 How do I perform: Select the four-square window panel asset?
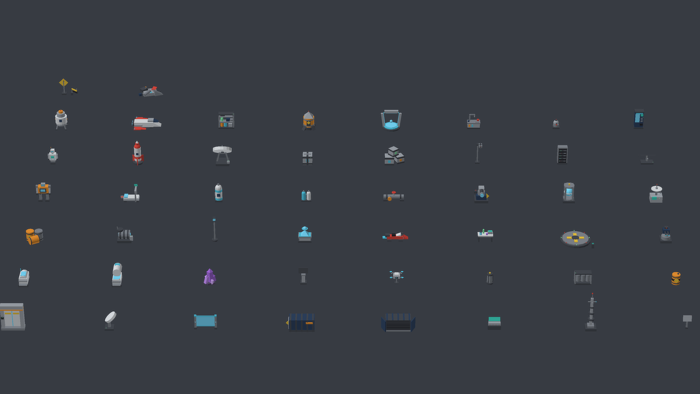pos(307,157)
